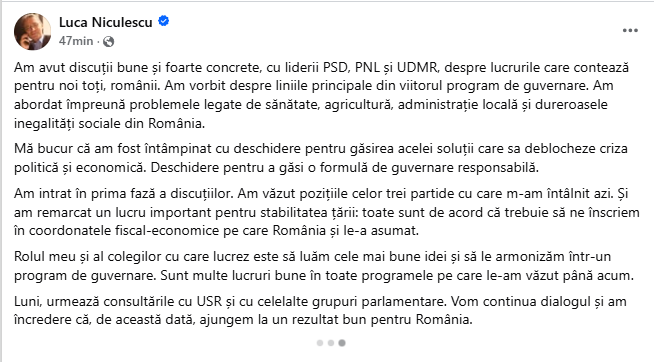Select the middle carousel pagination dot
This screenshot has width=654, height=362.
[331, 343]
